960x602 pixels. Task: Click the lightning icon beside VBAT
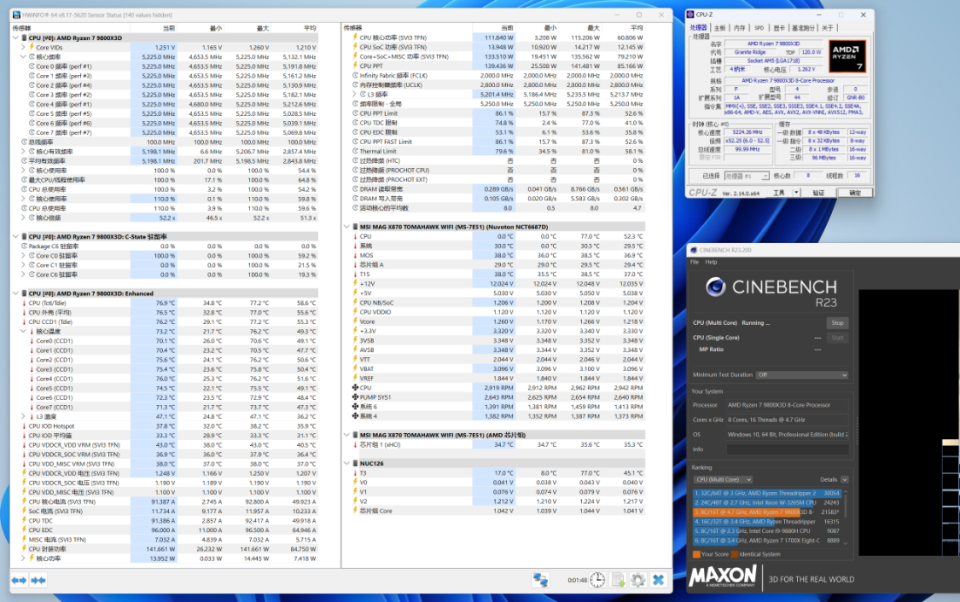(x=354, y=369)
